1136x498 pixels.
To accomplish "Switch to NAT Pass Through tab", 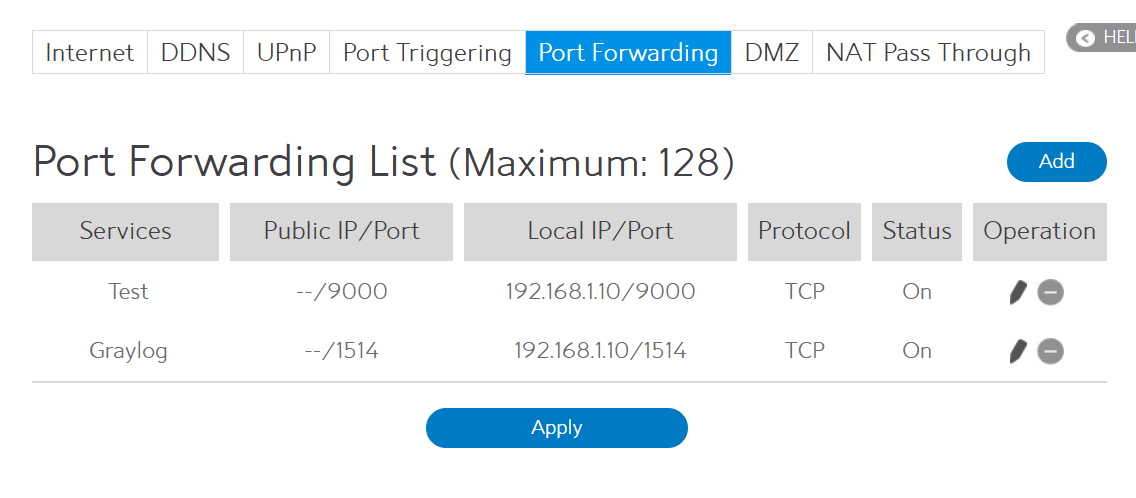I will (x=928, y=52).
